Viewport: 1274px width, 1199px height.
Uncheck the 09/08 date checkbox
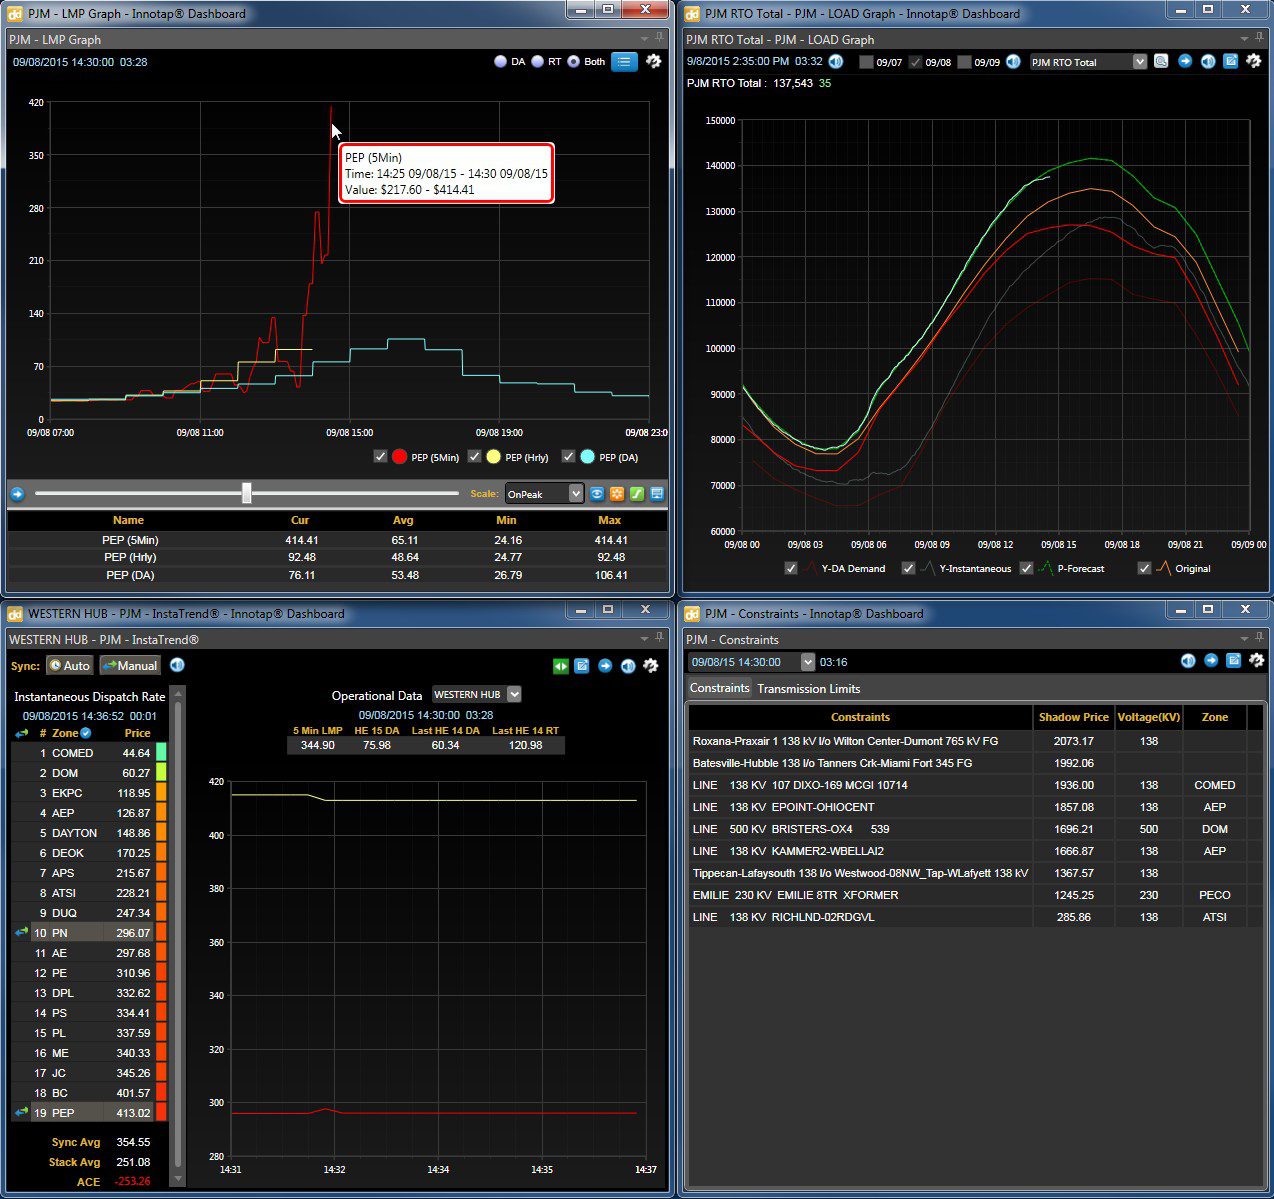click(x=915, y=62)
